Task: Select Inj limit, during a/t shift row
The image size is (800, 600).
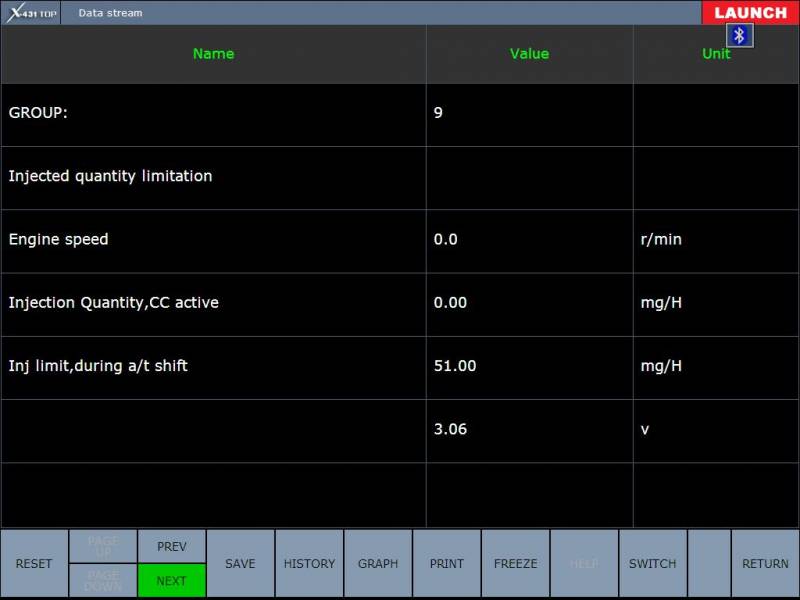Action: 213,366
